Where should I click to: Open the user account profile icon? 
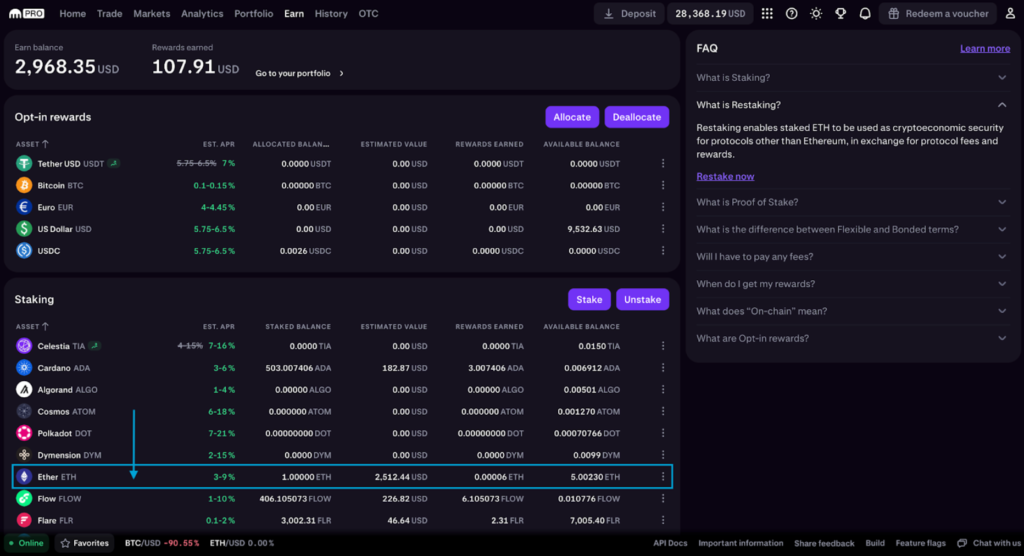point(1010,14)
